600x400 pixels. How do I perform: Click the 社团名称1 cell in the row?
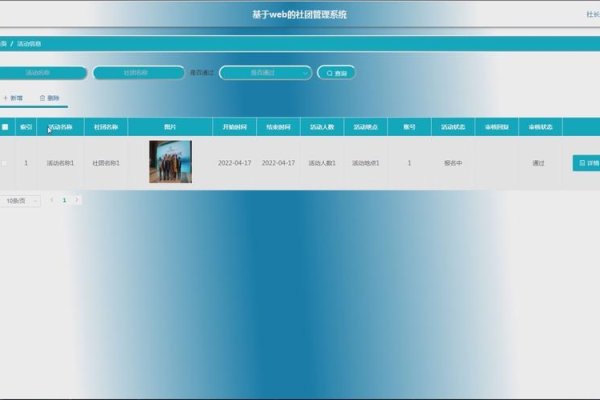pos(106,163)
